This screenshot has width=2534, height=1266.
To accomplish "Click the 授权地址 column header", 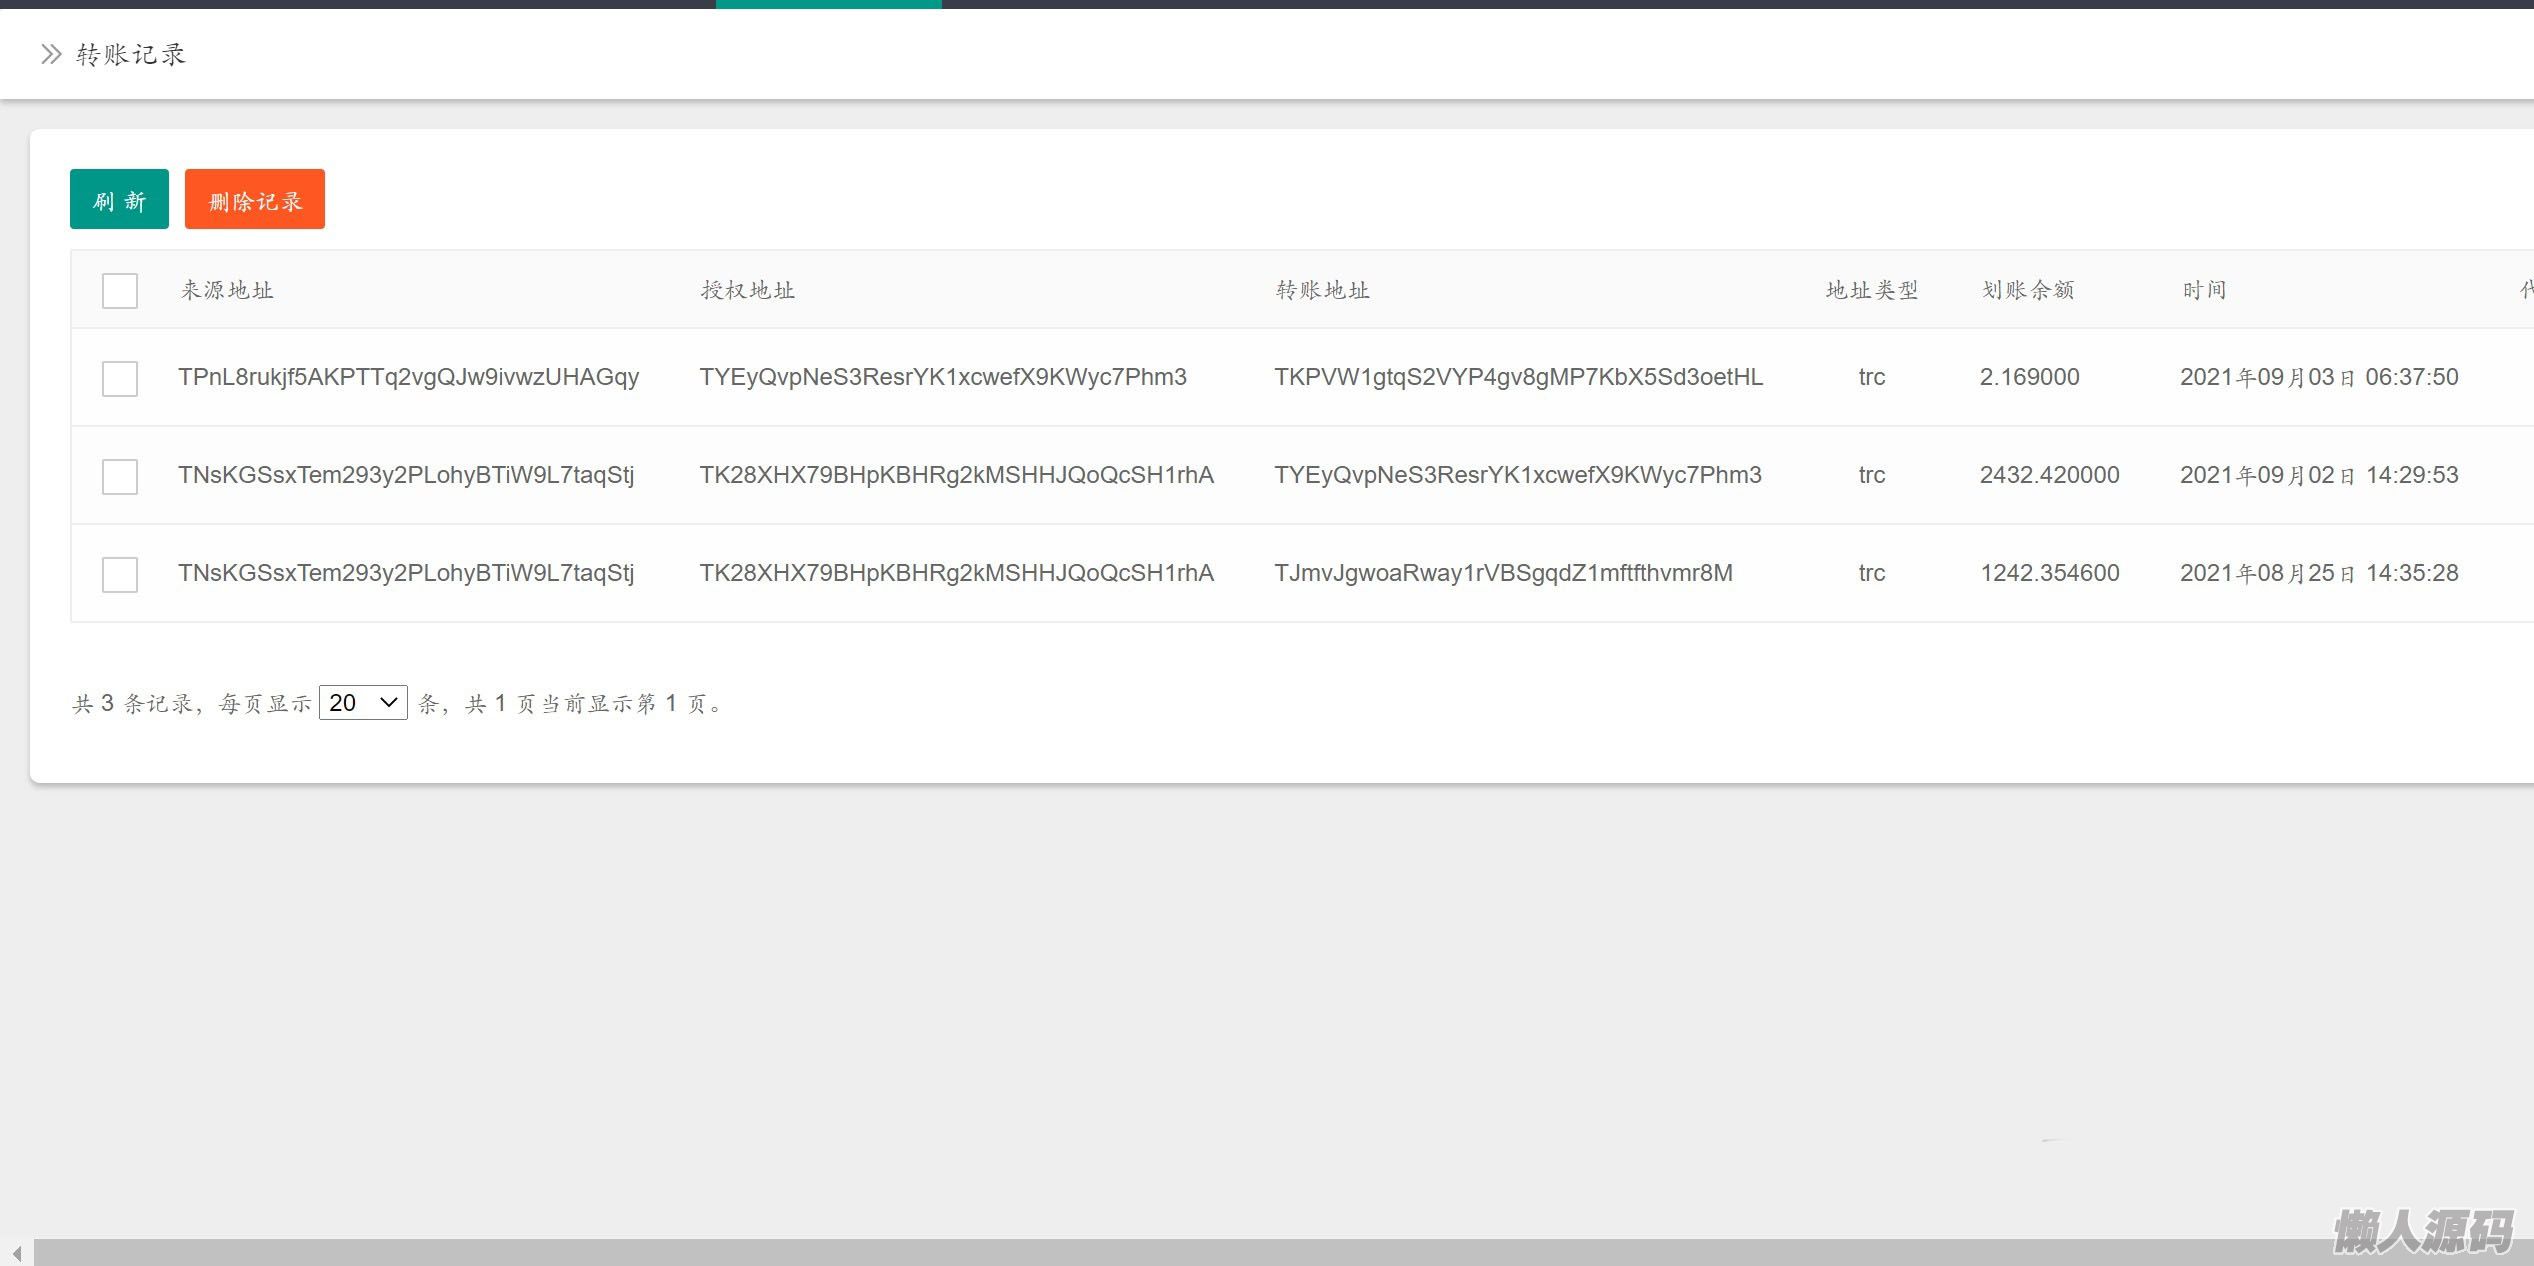I will point(747,291).
